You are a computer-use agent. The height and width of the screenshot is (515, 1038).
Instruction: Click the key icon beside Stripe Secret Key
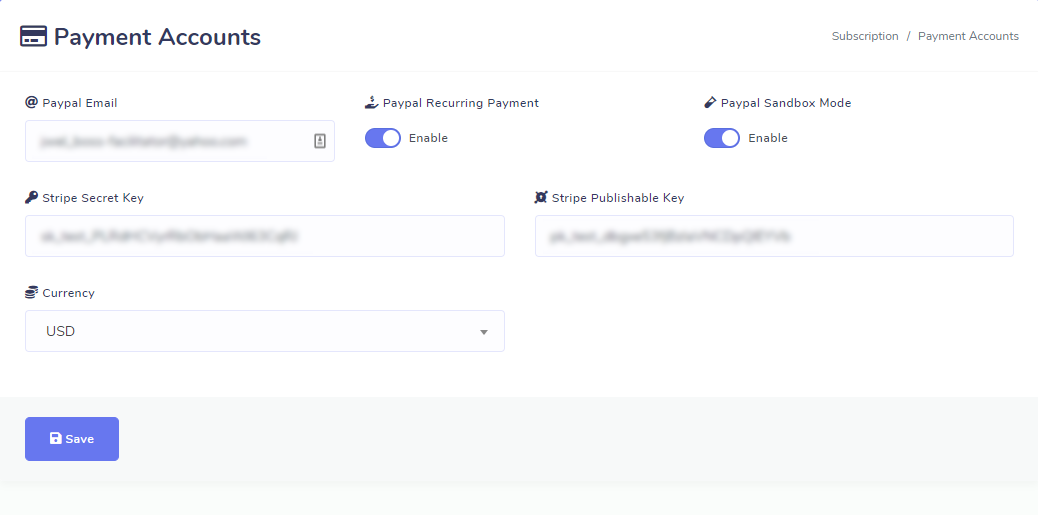pos(31,197)
